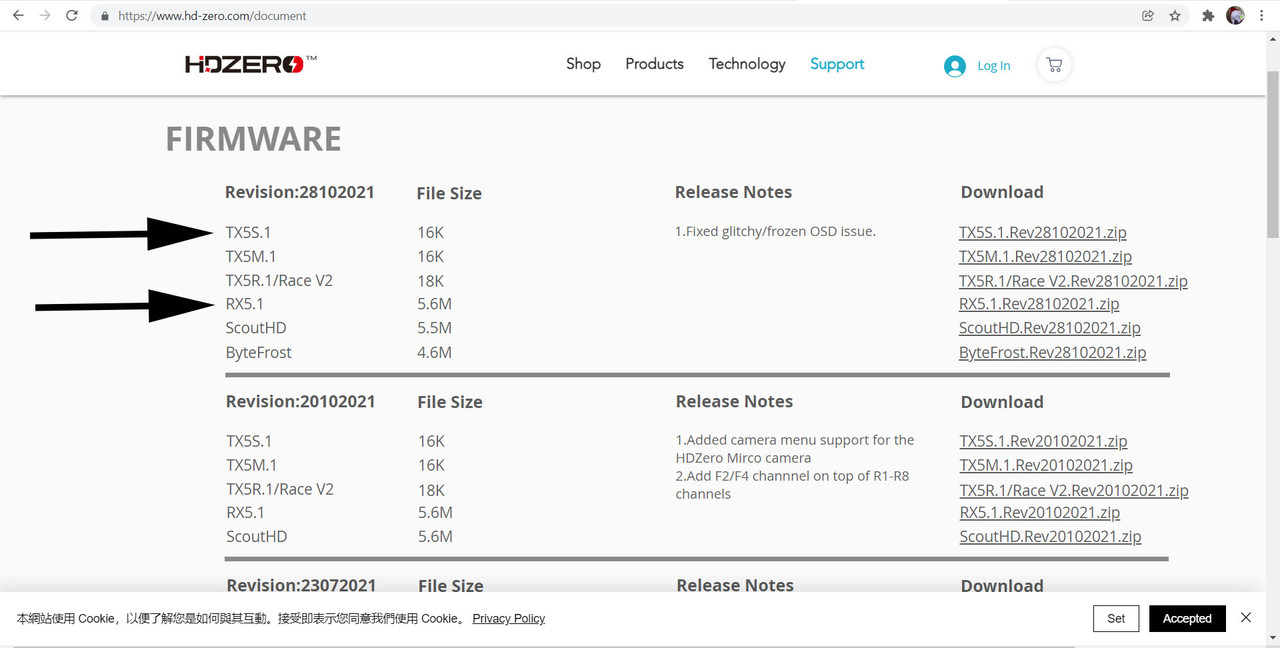
Task: Click the 5.5M file size value
Action: [x=434, y=328]
